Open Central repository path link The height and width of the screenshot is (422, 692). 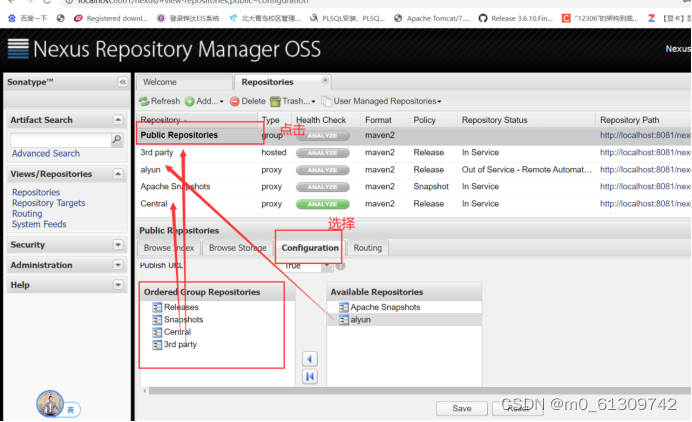645,204
